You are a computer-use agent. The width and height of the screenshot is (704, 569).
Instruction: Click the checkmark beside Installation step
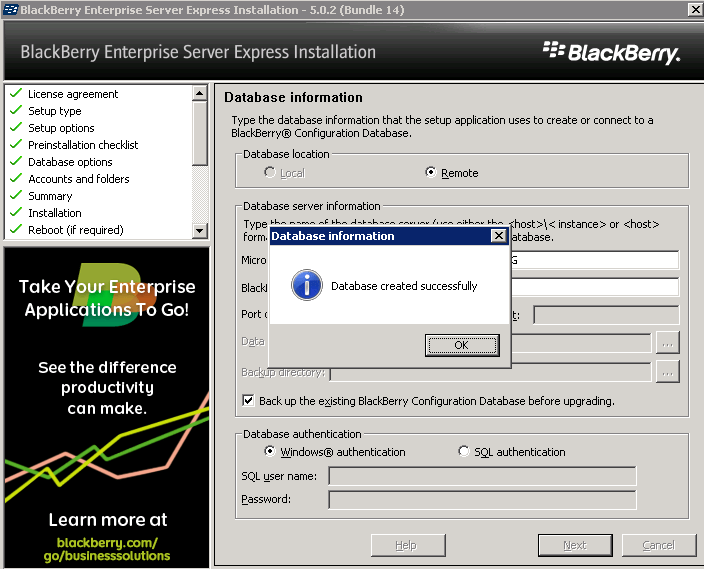click(x=15, y=213)
